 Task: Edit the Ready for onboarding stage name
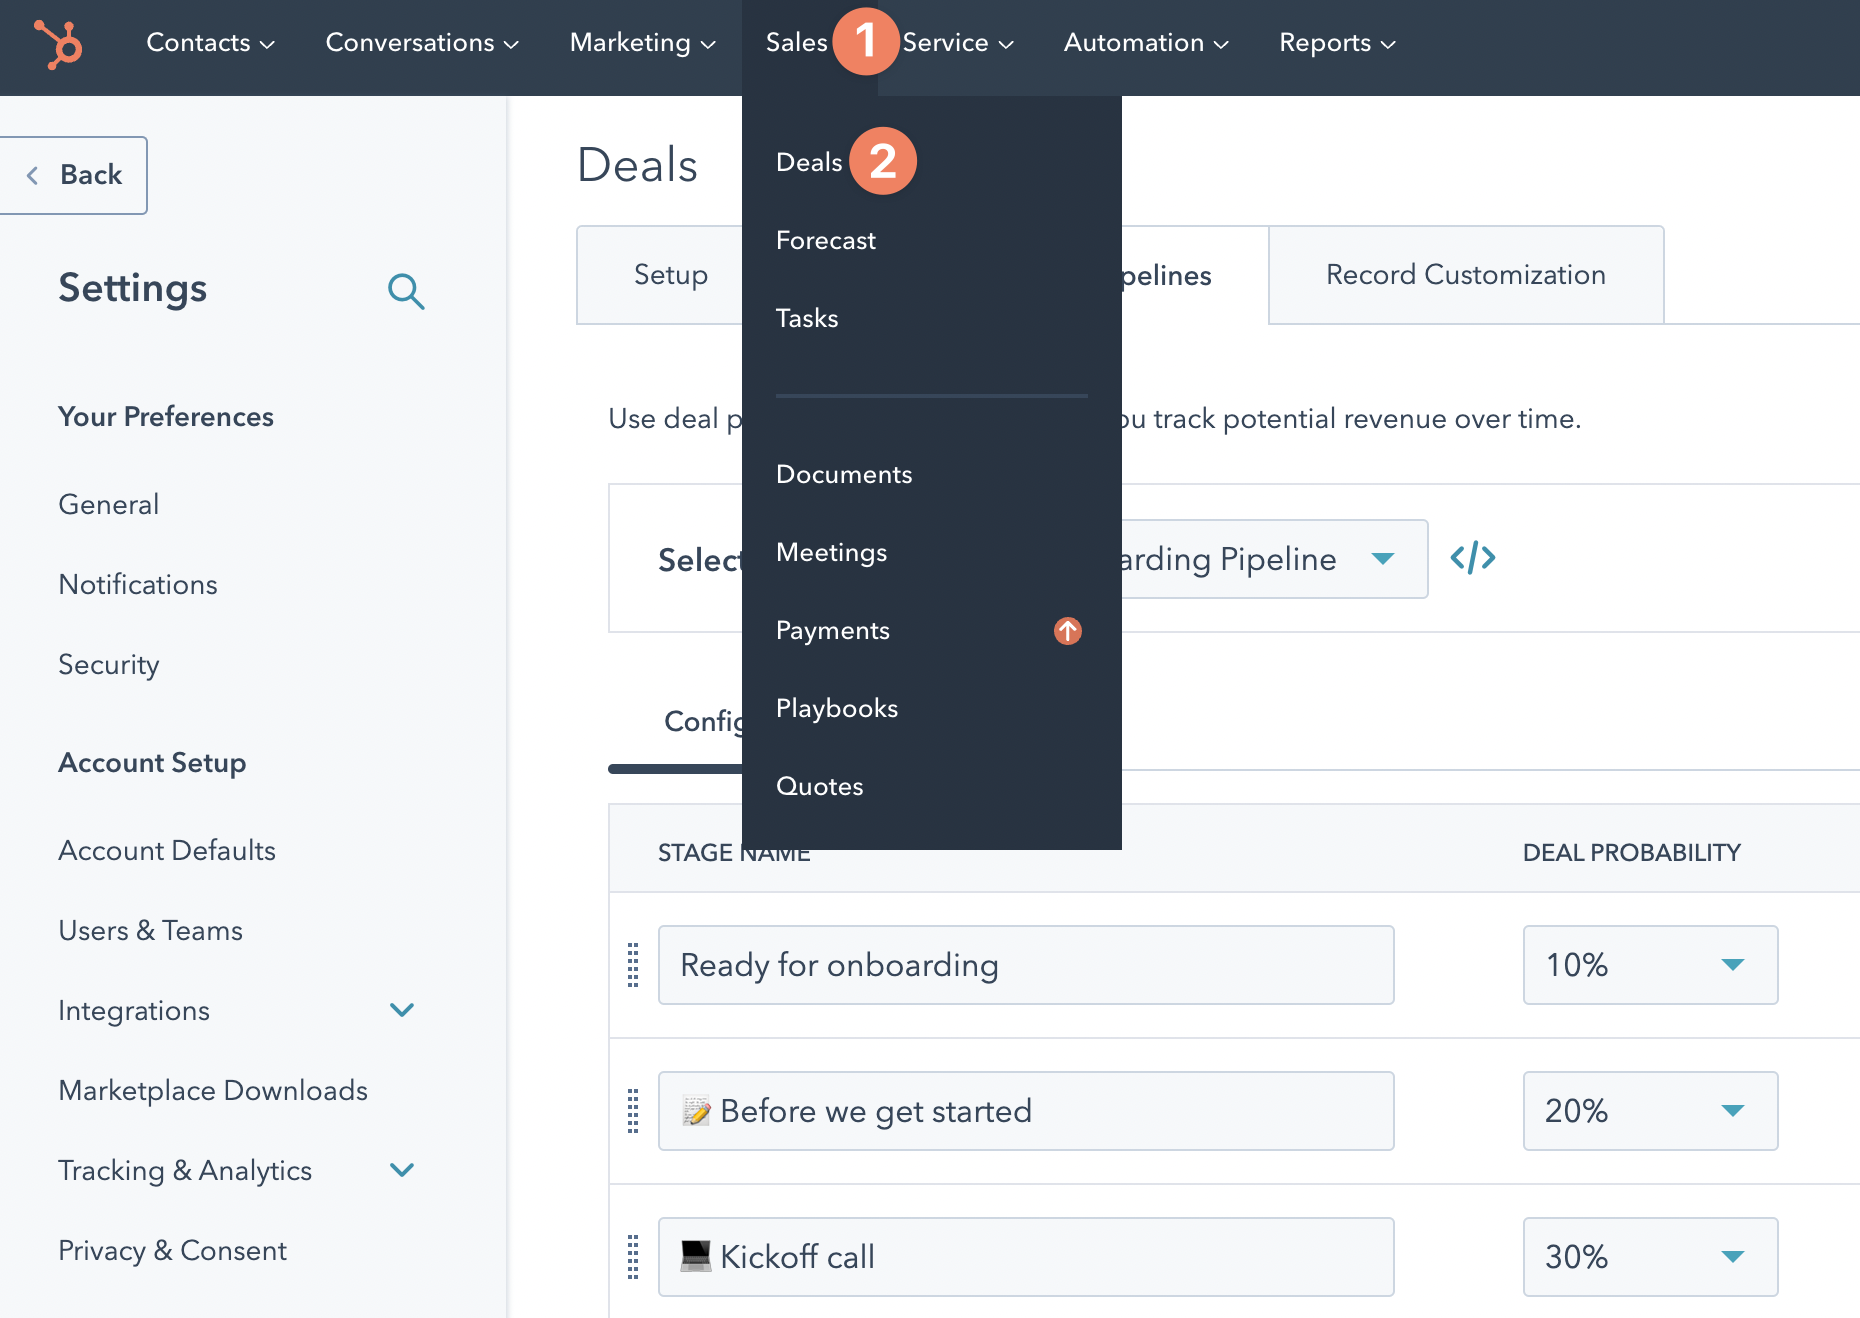(x=1026, y=965)
